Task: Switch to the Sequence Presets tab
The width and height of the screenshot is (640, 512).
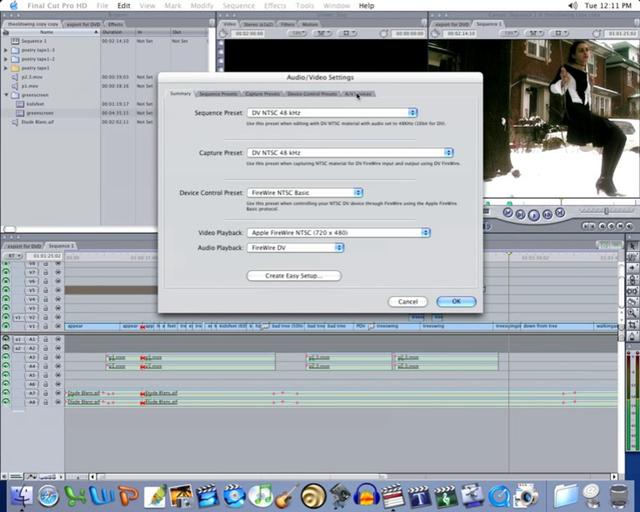Action: click(218, 94)
